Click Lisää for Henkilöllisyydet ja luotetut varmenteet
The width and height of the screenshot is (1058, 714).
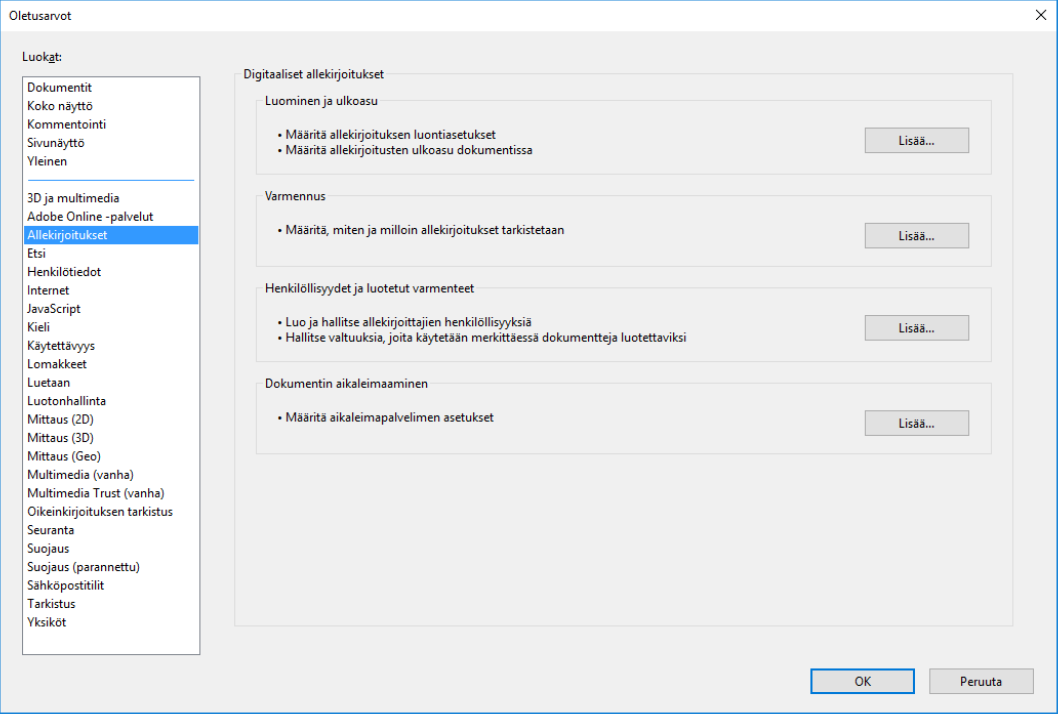tap(916, 328)
